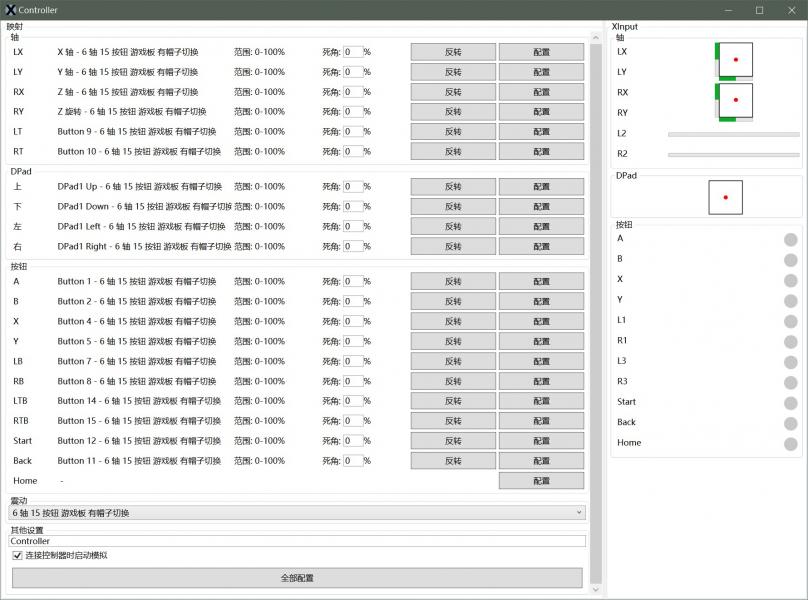Click 配置 button for RT trigger

541,152
